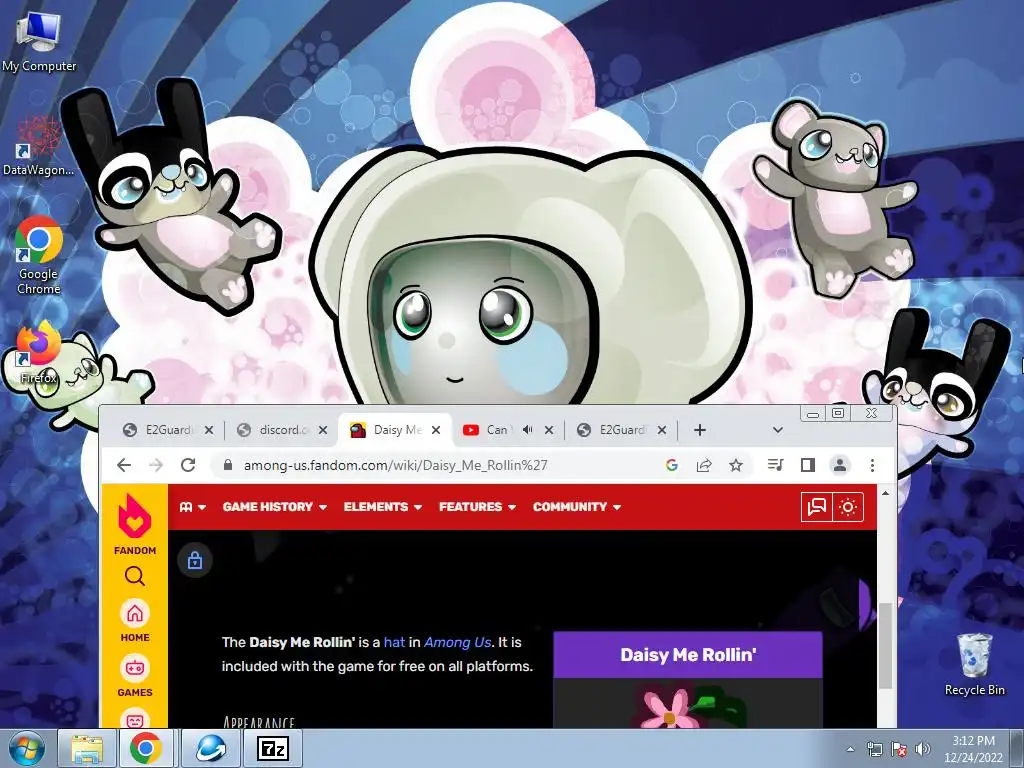This screenshot has width=1024, height=768.
Task: Open the tab search chevron
Action: pyautogui.click(x=777, y=430)
